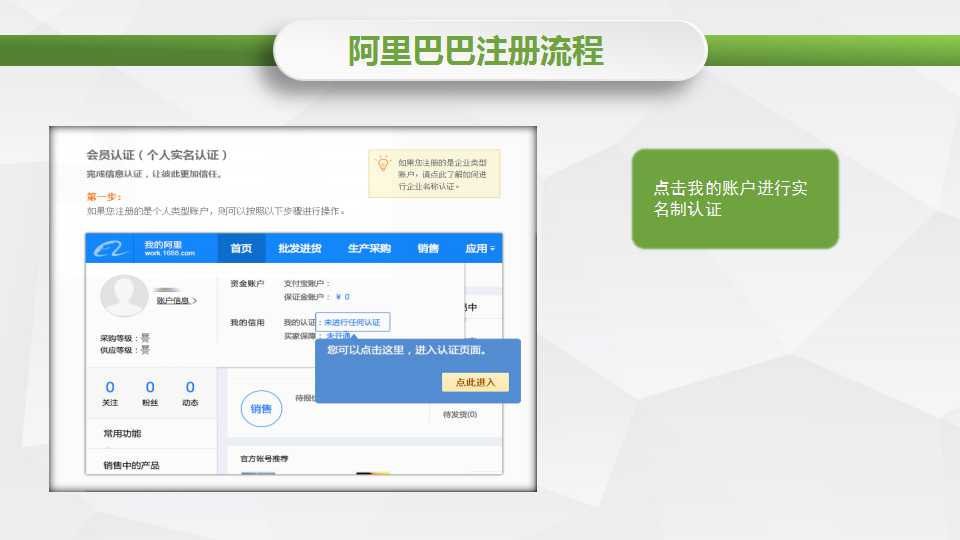Expand 账户信息 account info arrow

(177, 300)
